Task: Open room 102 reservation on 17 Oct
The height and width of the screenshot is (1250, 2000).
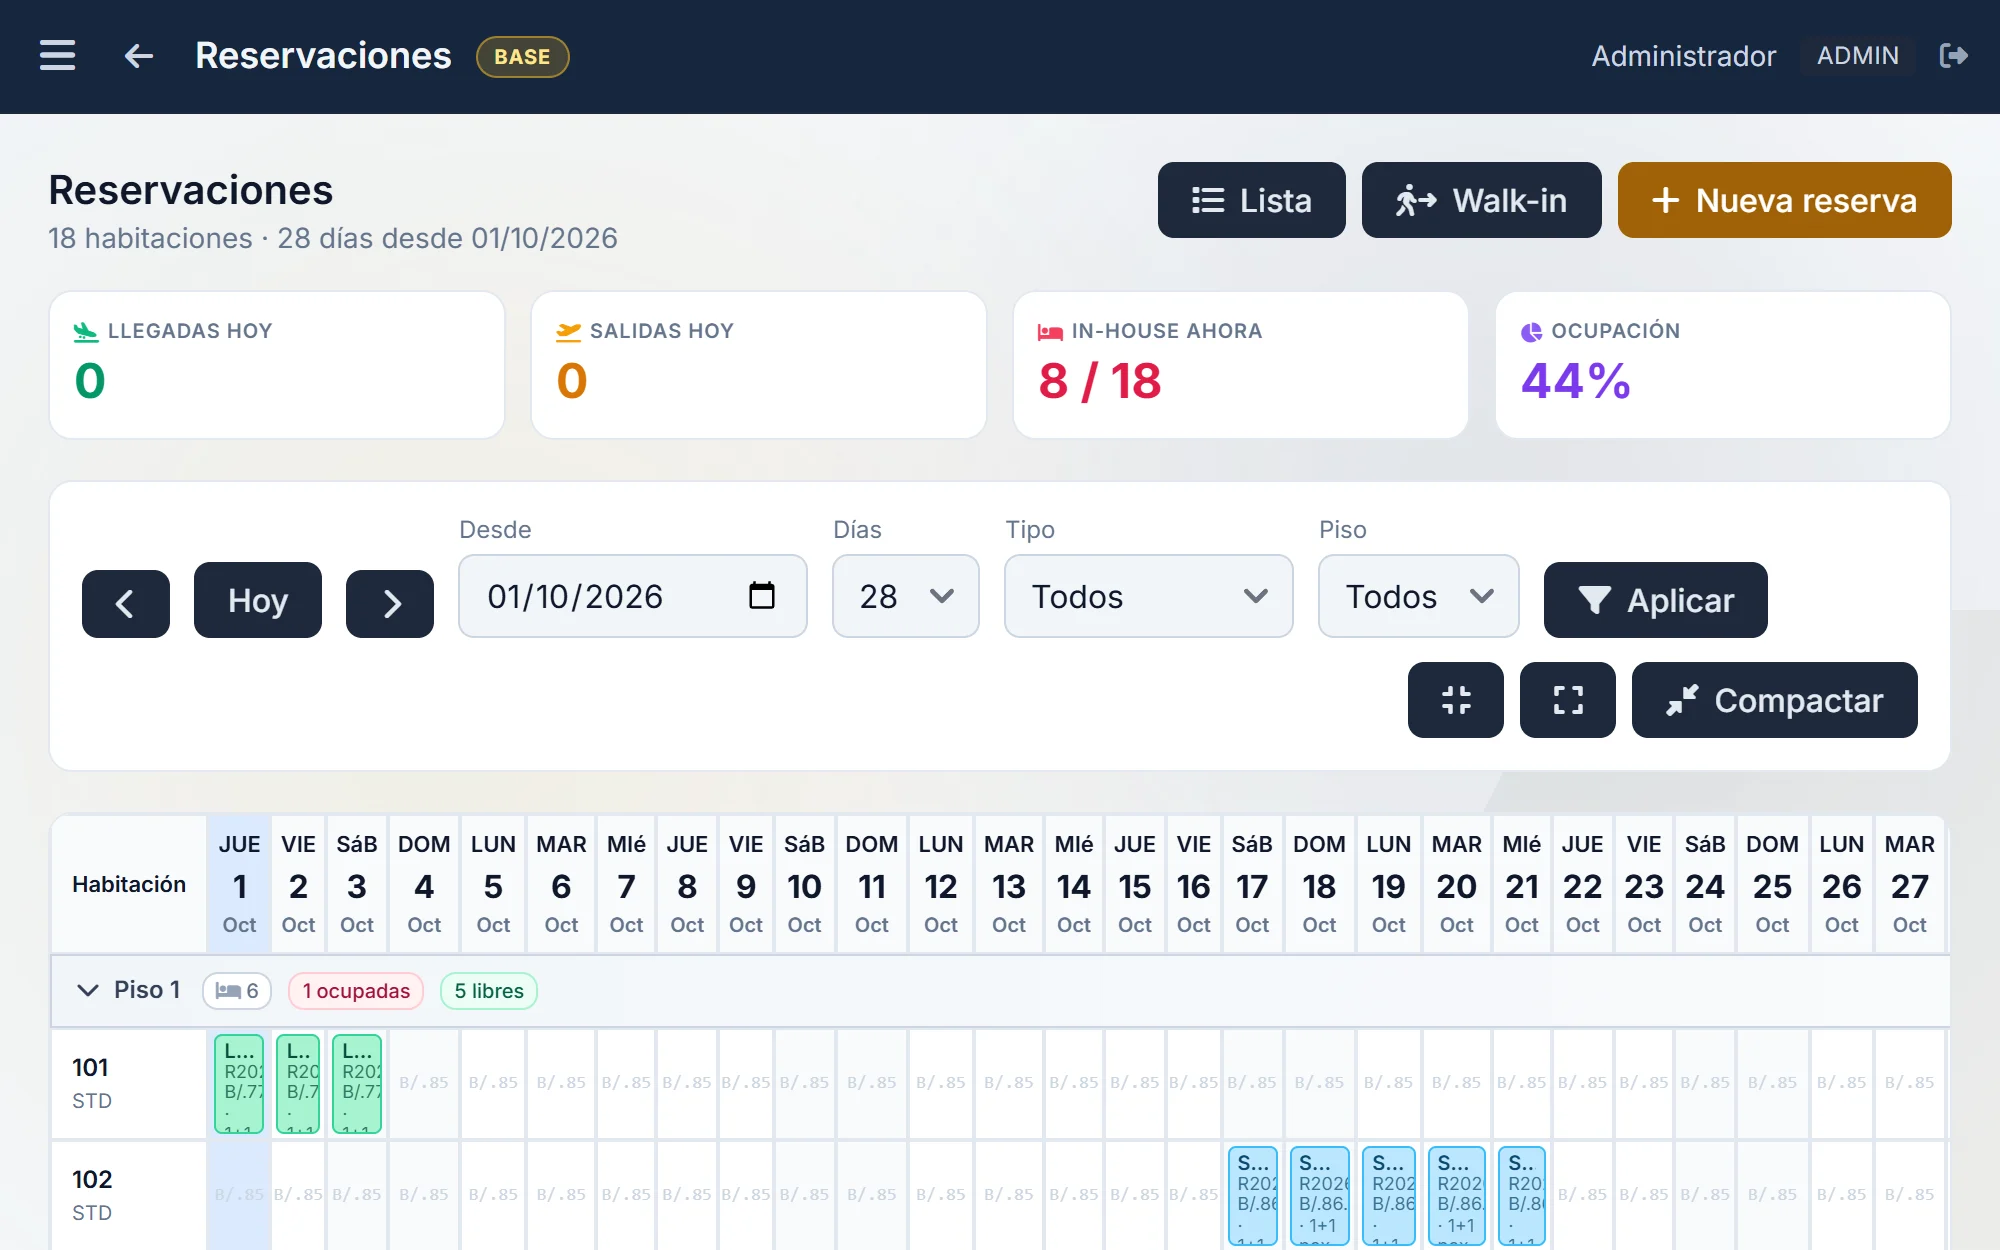Action: (x=1253, y=1196)
